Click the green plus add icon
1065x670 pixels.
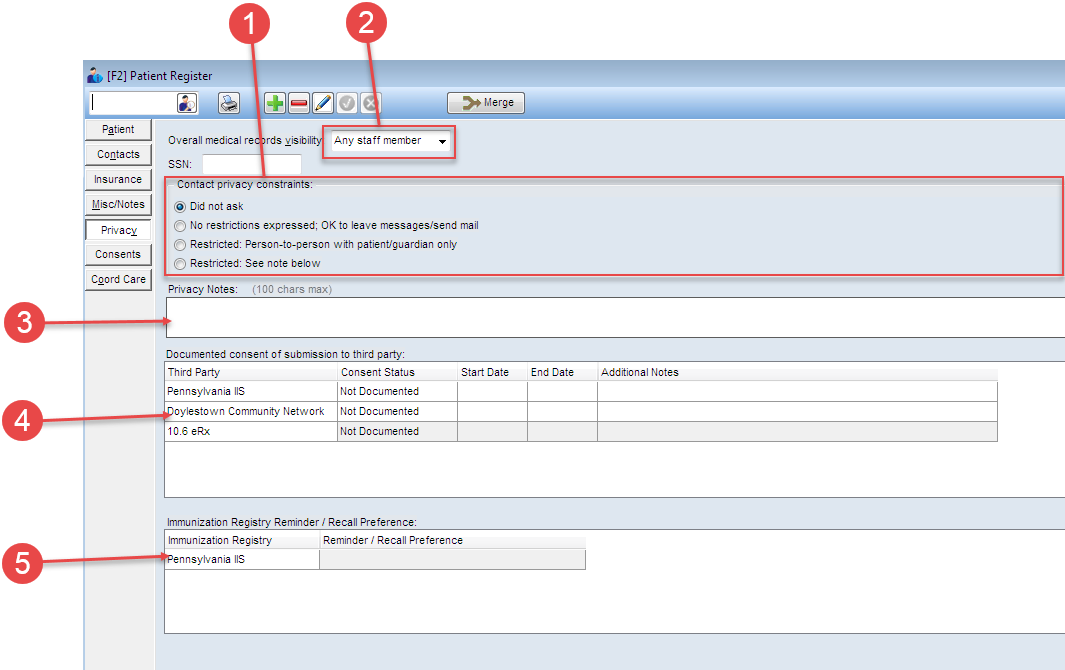coord(275,103)
